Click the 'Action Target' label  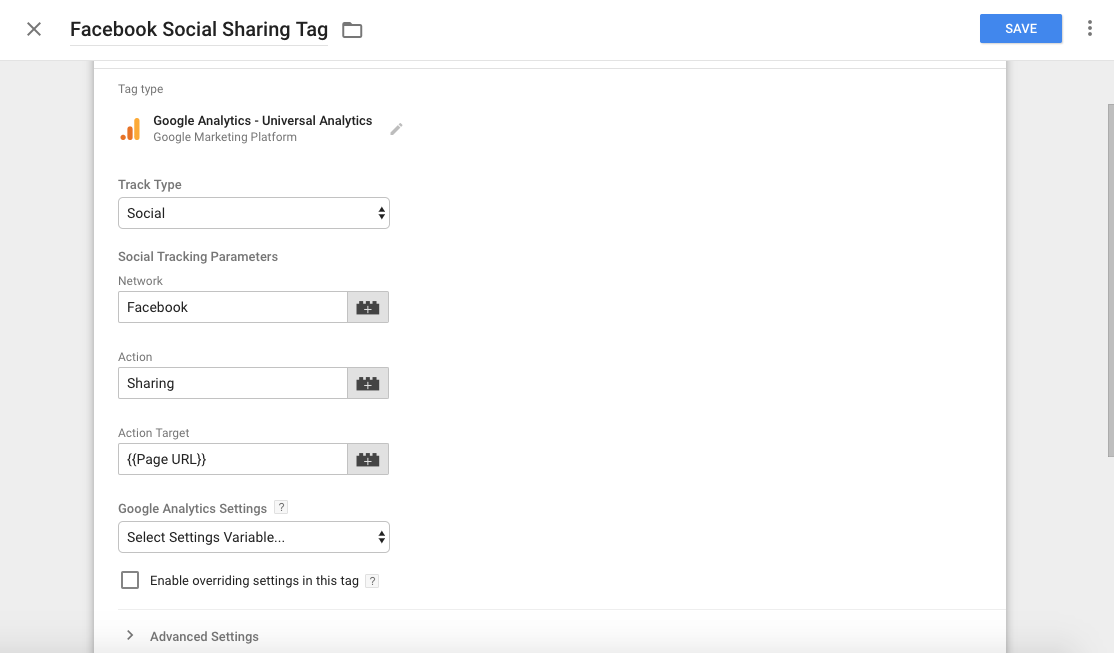pos(153,433)
